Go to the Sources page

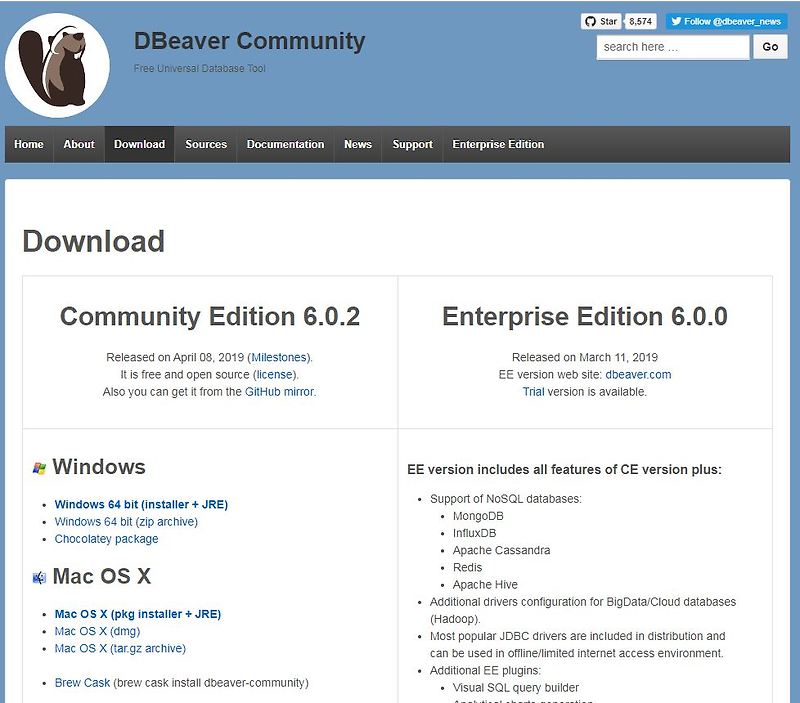coord(206,144)
